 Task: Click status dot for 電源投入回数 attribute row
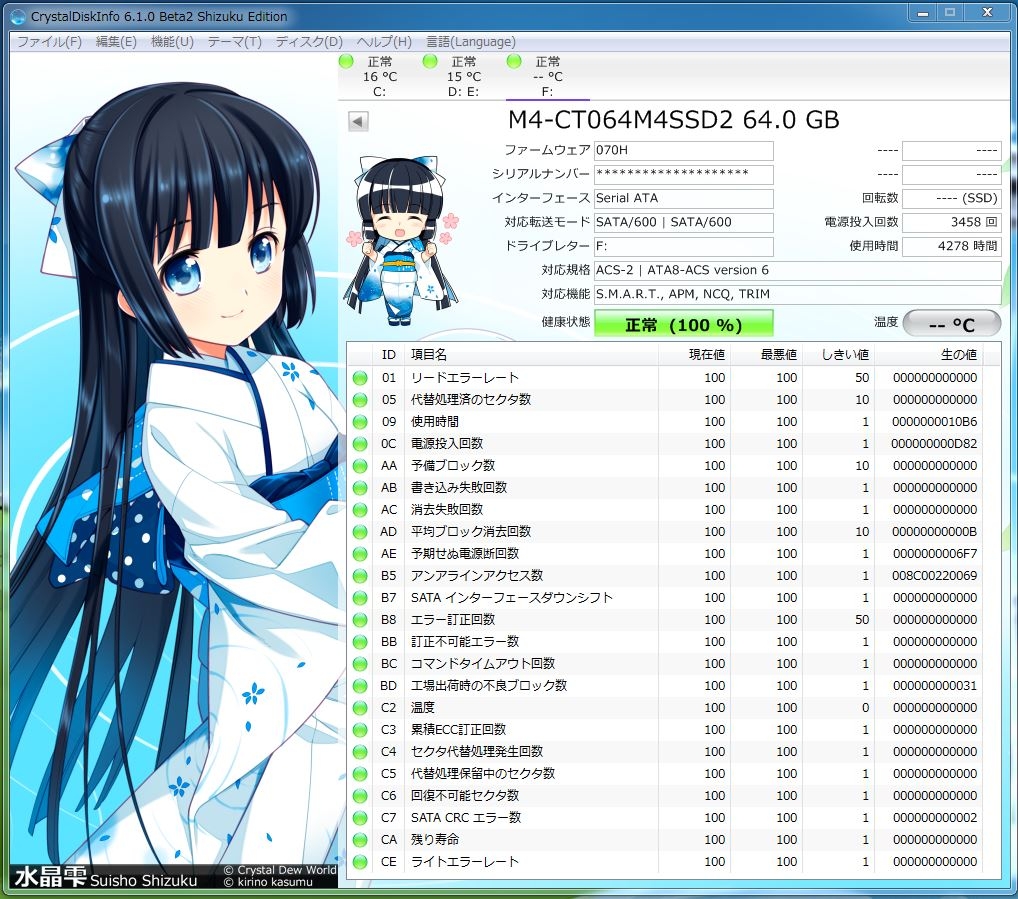tap(360, 444)
